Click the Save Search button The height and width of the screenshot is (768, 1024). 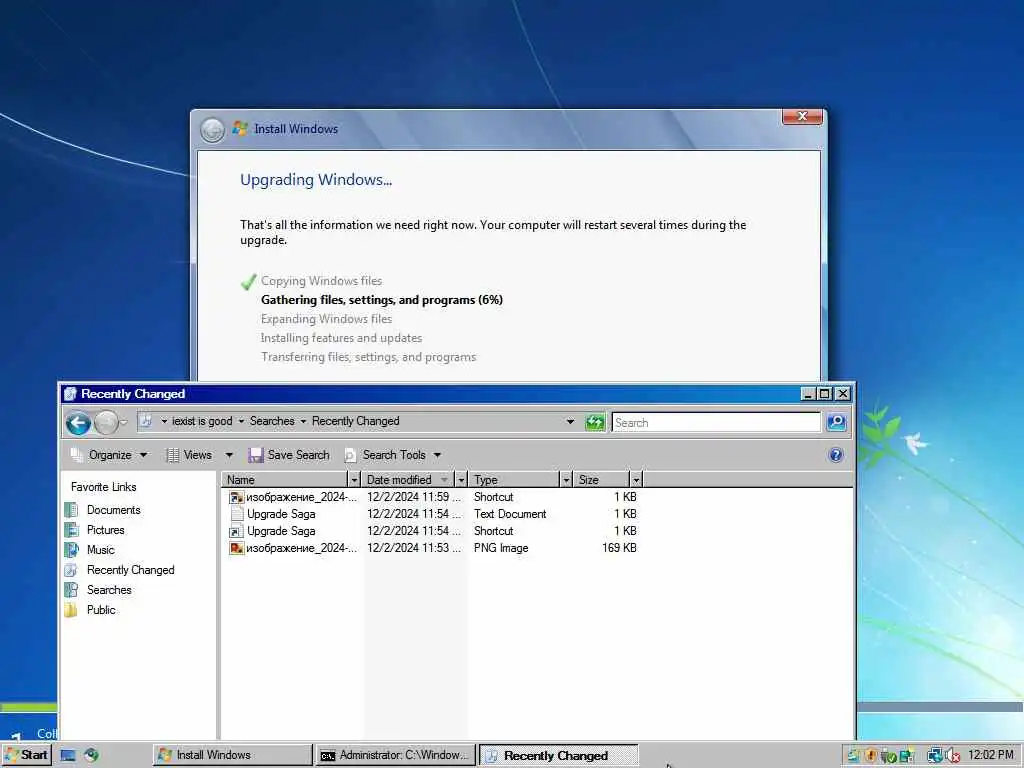(289, 455)
